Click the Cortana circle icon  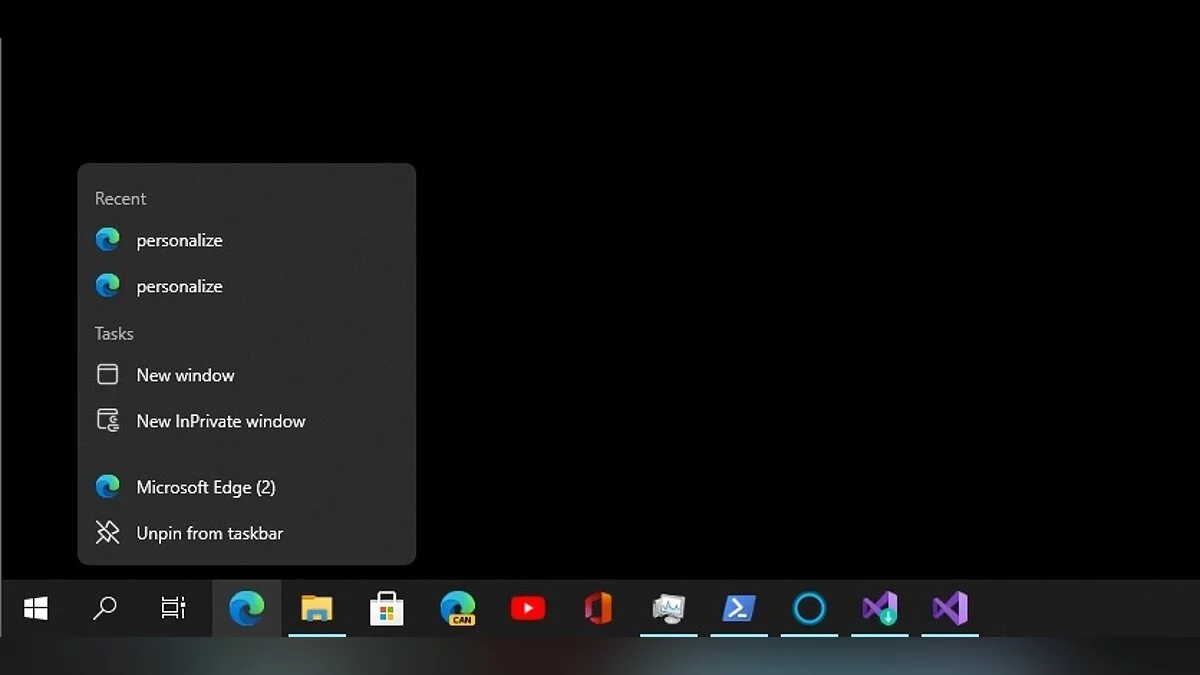point(809,608)
